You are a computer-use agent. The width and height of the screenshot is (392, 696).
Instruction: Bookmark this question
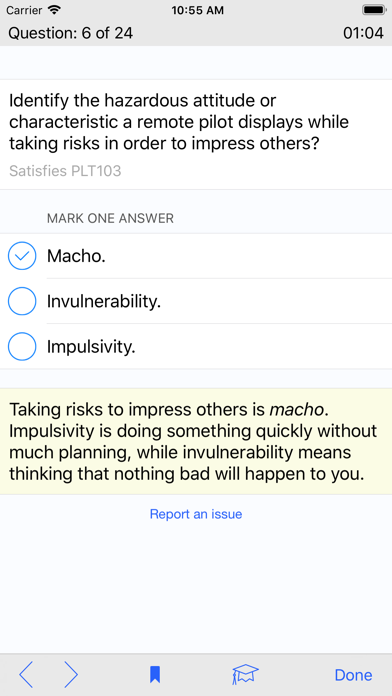coord(155,675)
